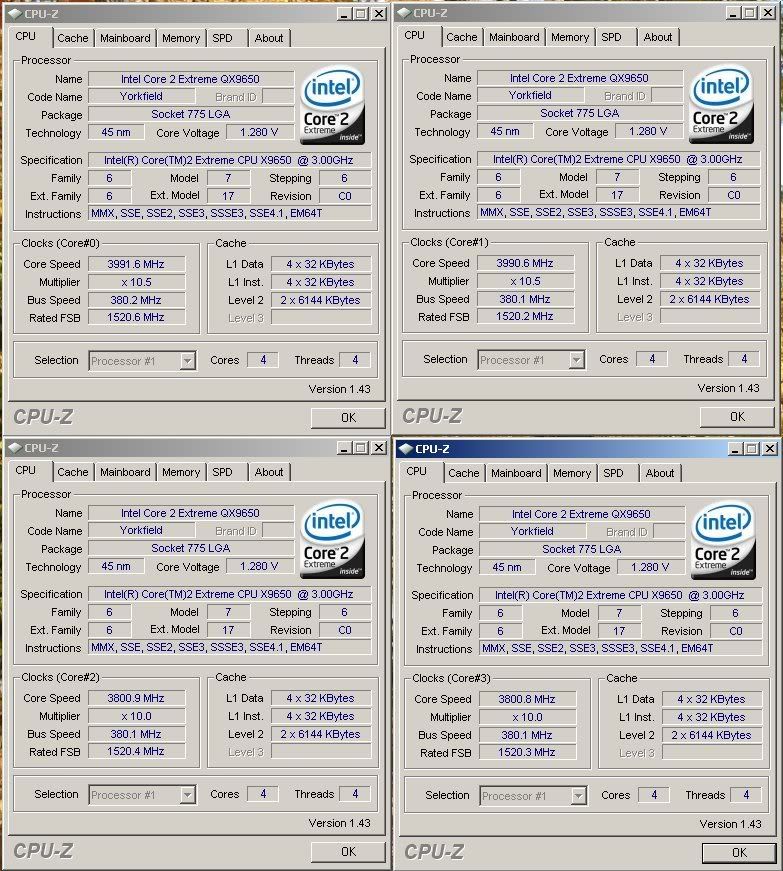Viewport: 783px width, 871px height.
Task: Click Yorkfield code name in Core#3 window
Action: pyautogui.click(x=532, y=531)
